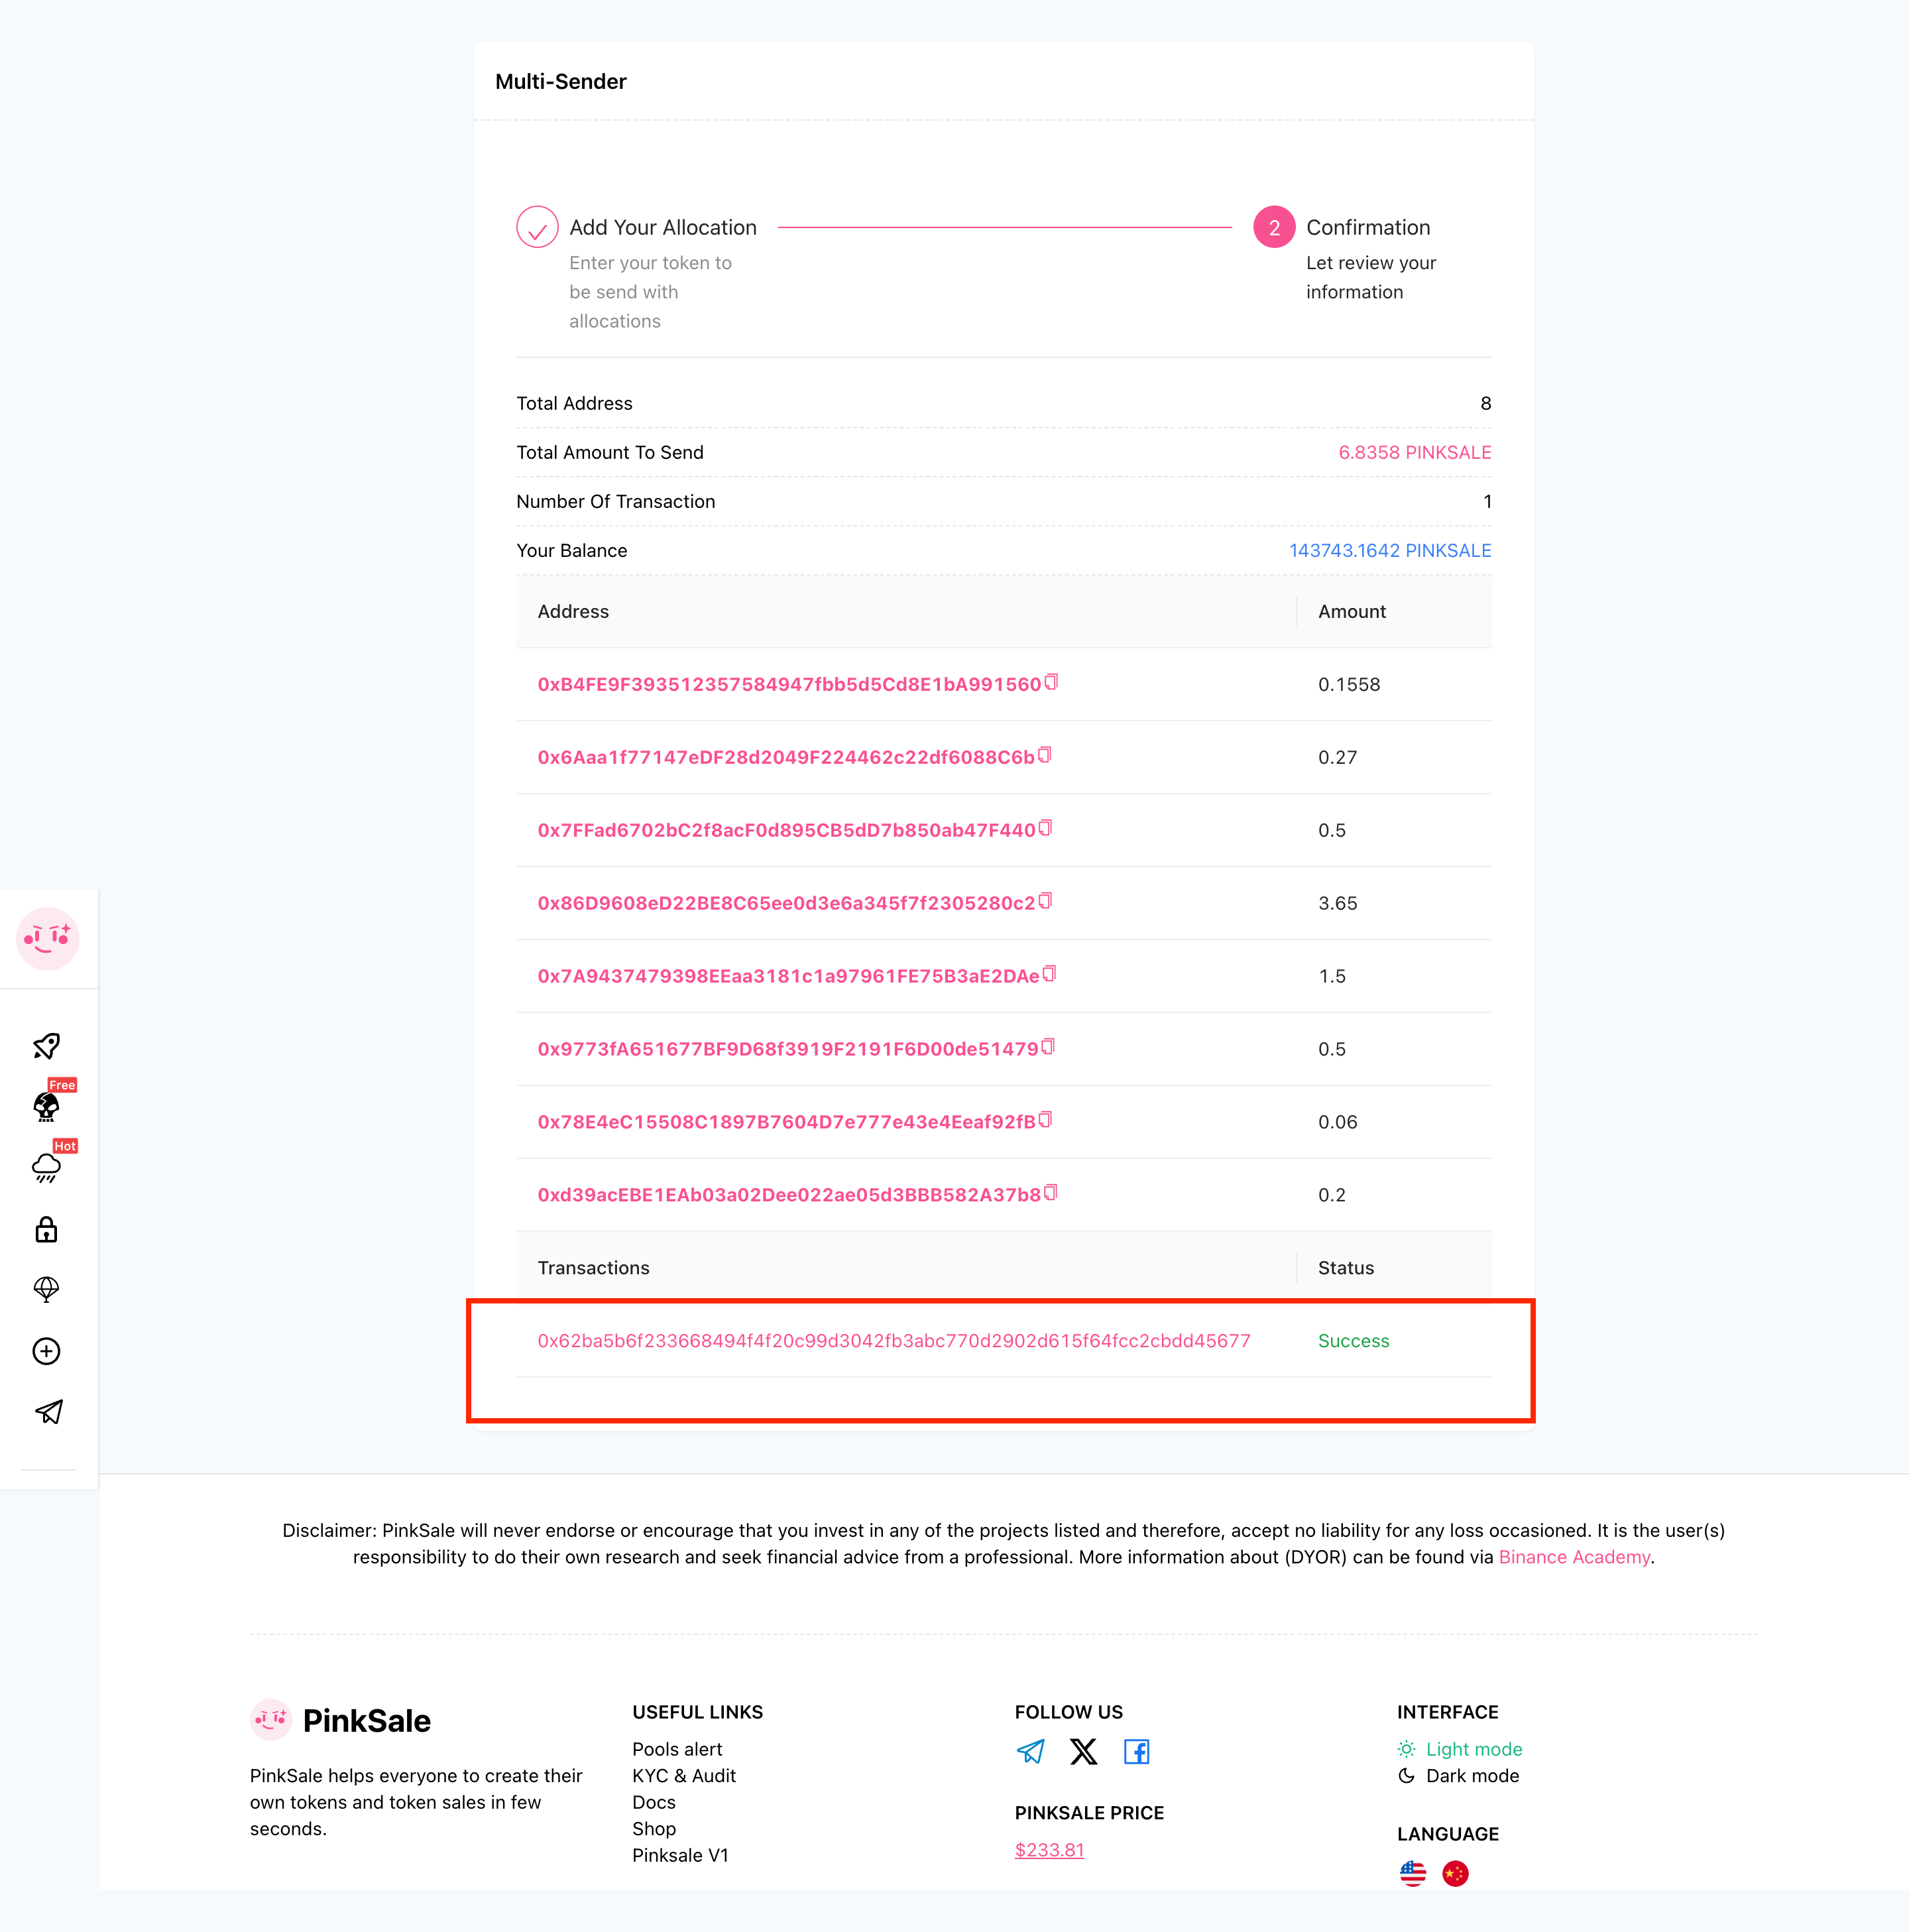
Task: Select the US flag English language
Action: tap(1413, 1873)
